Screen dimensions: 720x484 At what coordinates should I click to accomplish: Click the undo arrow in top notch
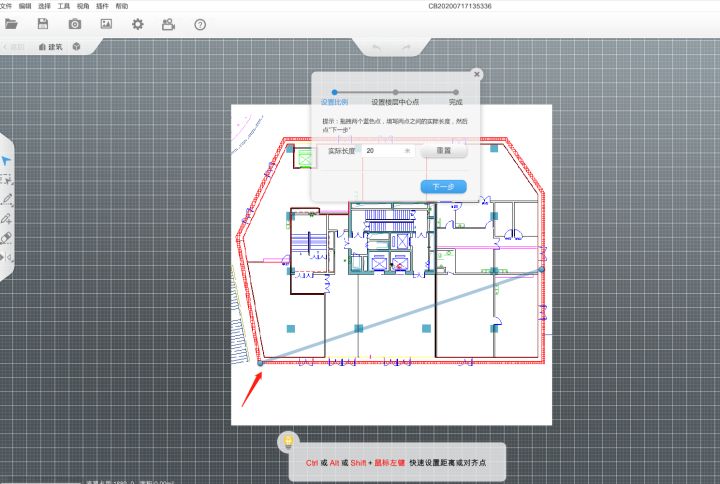point(376,47)
